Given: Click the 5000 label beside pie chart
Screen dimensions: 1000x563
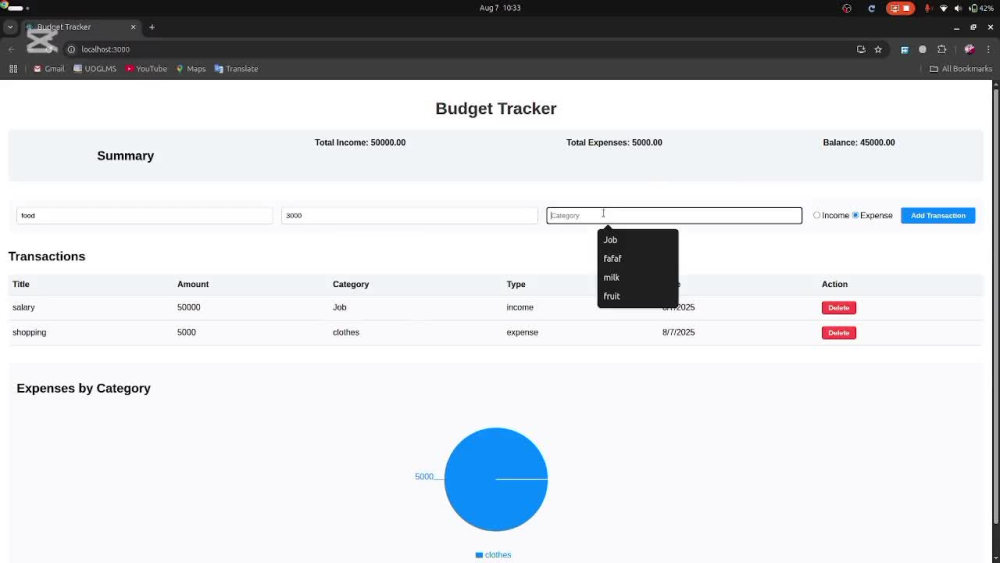Looking at the screenshot, I should (x=424, y=476).
